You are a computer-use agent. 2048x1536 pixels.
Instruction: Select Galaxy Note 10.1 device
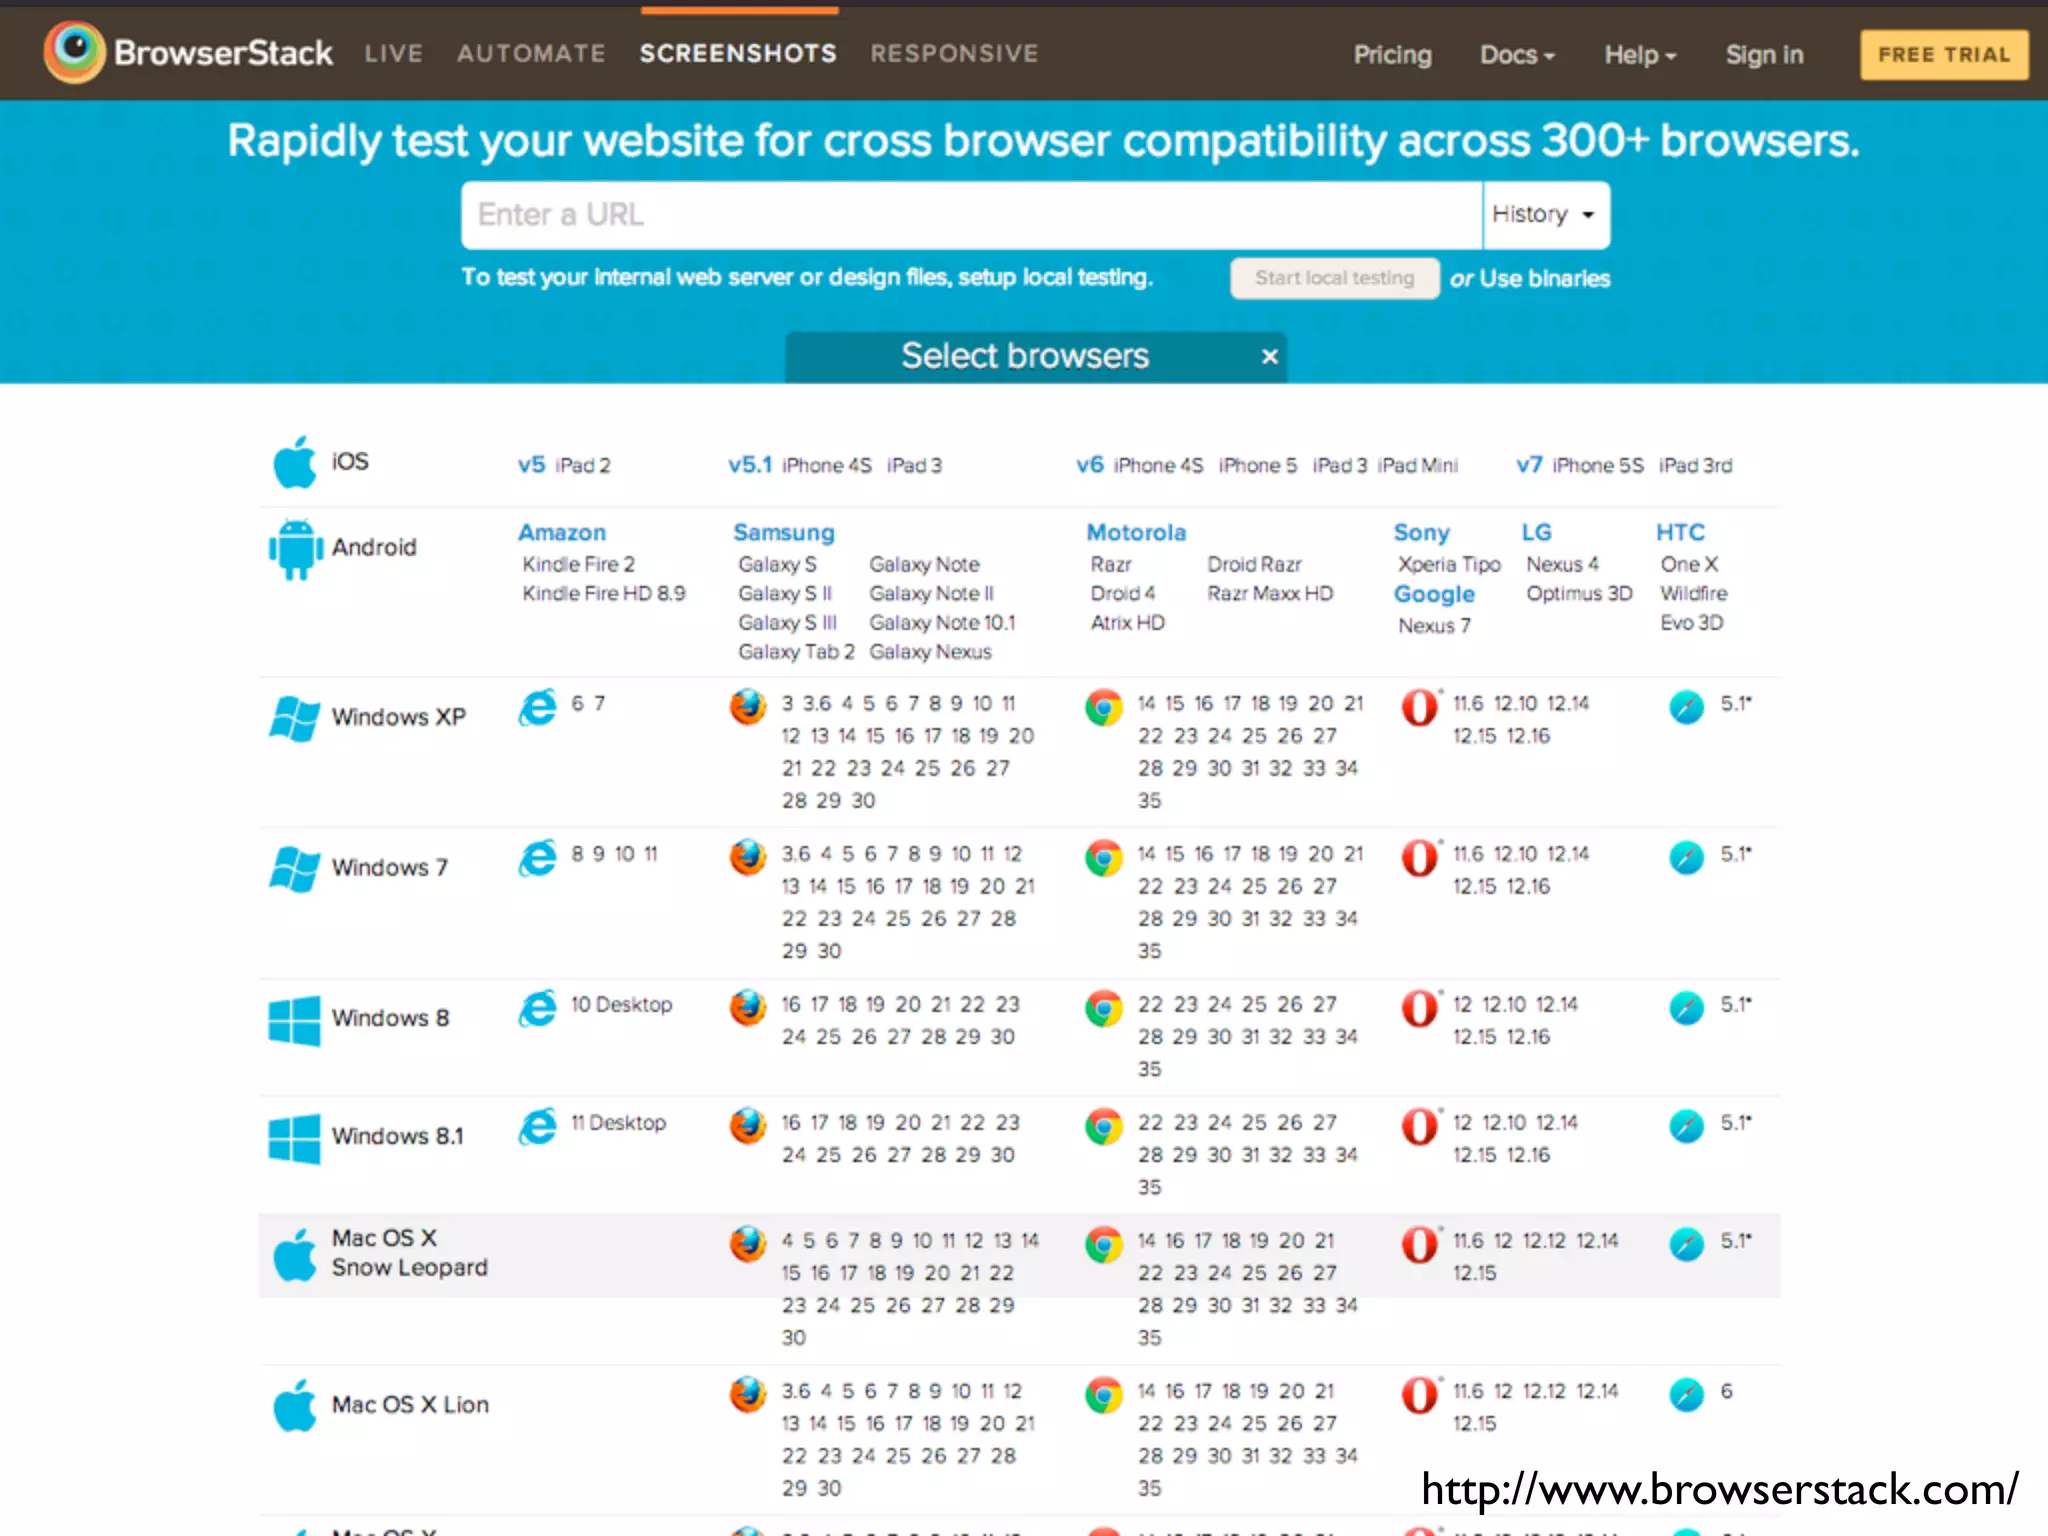(x=942, y=623)
